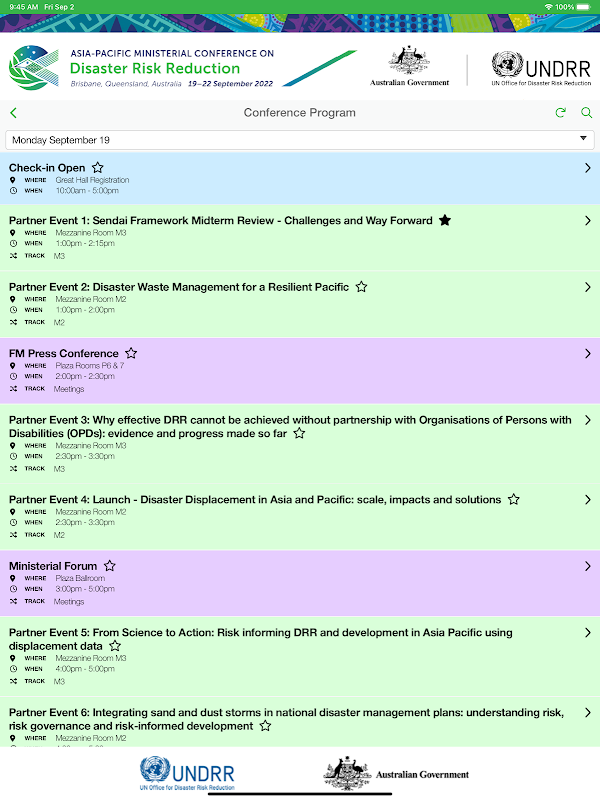Screen dimensions: 600x800
Task: Open the Ministerial Forum title
Action: [53, 566]
